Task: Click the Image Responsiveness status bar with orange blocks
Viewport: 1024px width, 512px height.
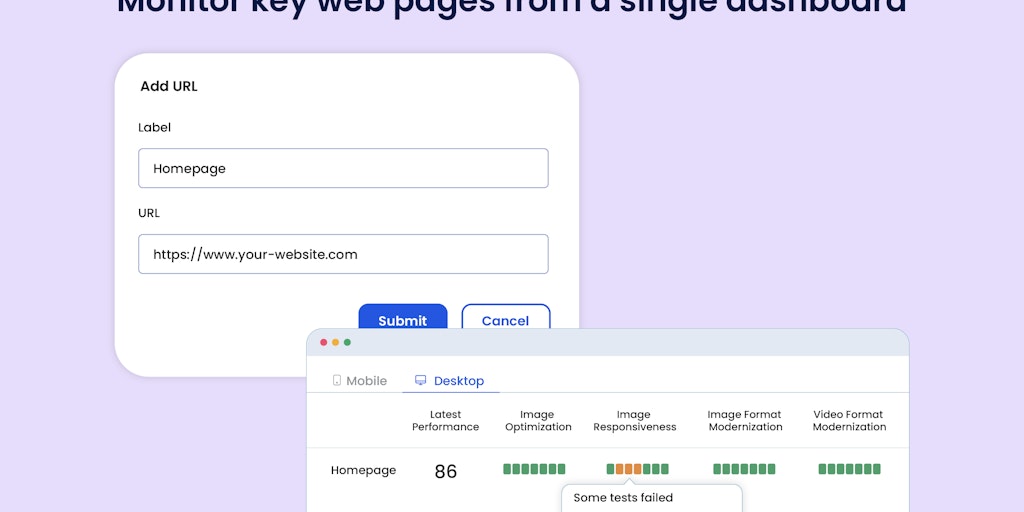Action: click(637, 469)
